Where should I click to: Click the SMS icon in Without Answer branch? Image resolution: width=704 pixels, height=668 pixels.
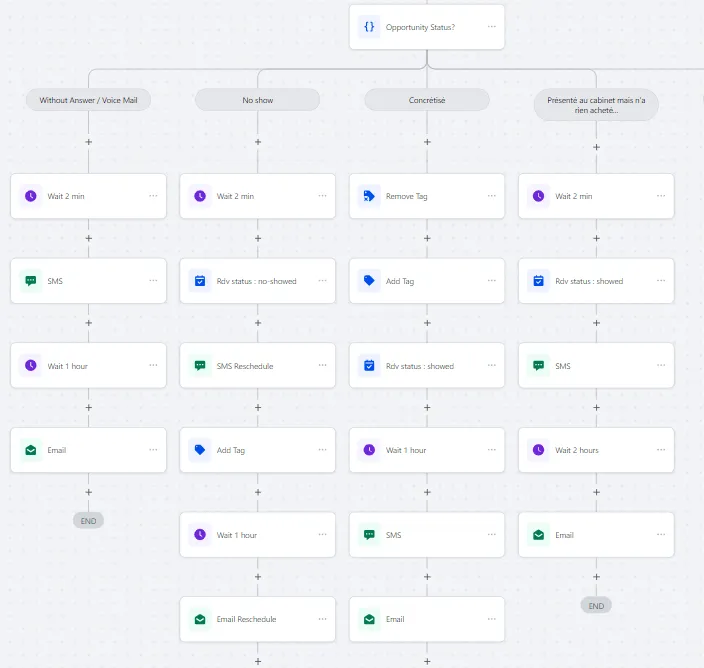[31, 281]
